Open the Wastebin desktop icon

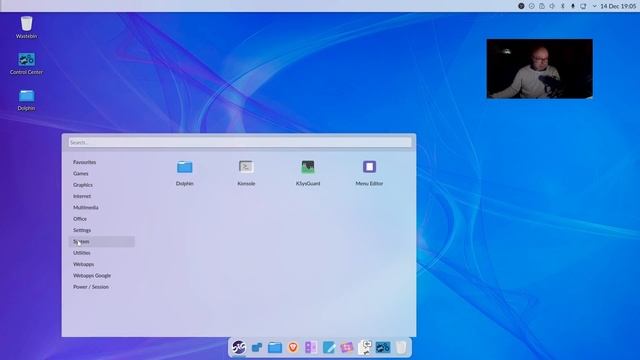pyautogui.click(x=27, y=27)
